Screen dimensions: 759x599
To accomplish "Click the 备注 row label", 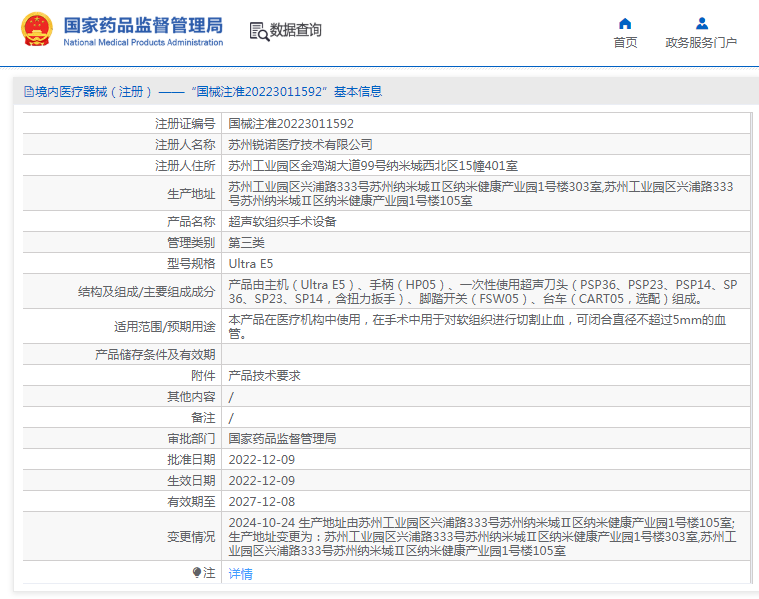I will pyautogui.click(x=203, y=418).
